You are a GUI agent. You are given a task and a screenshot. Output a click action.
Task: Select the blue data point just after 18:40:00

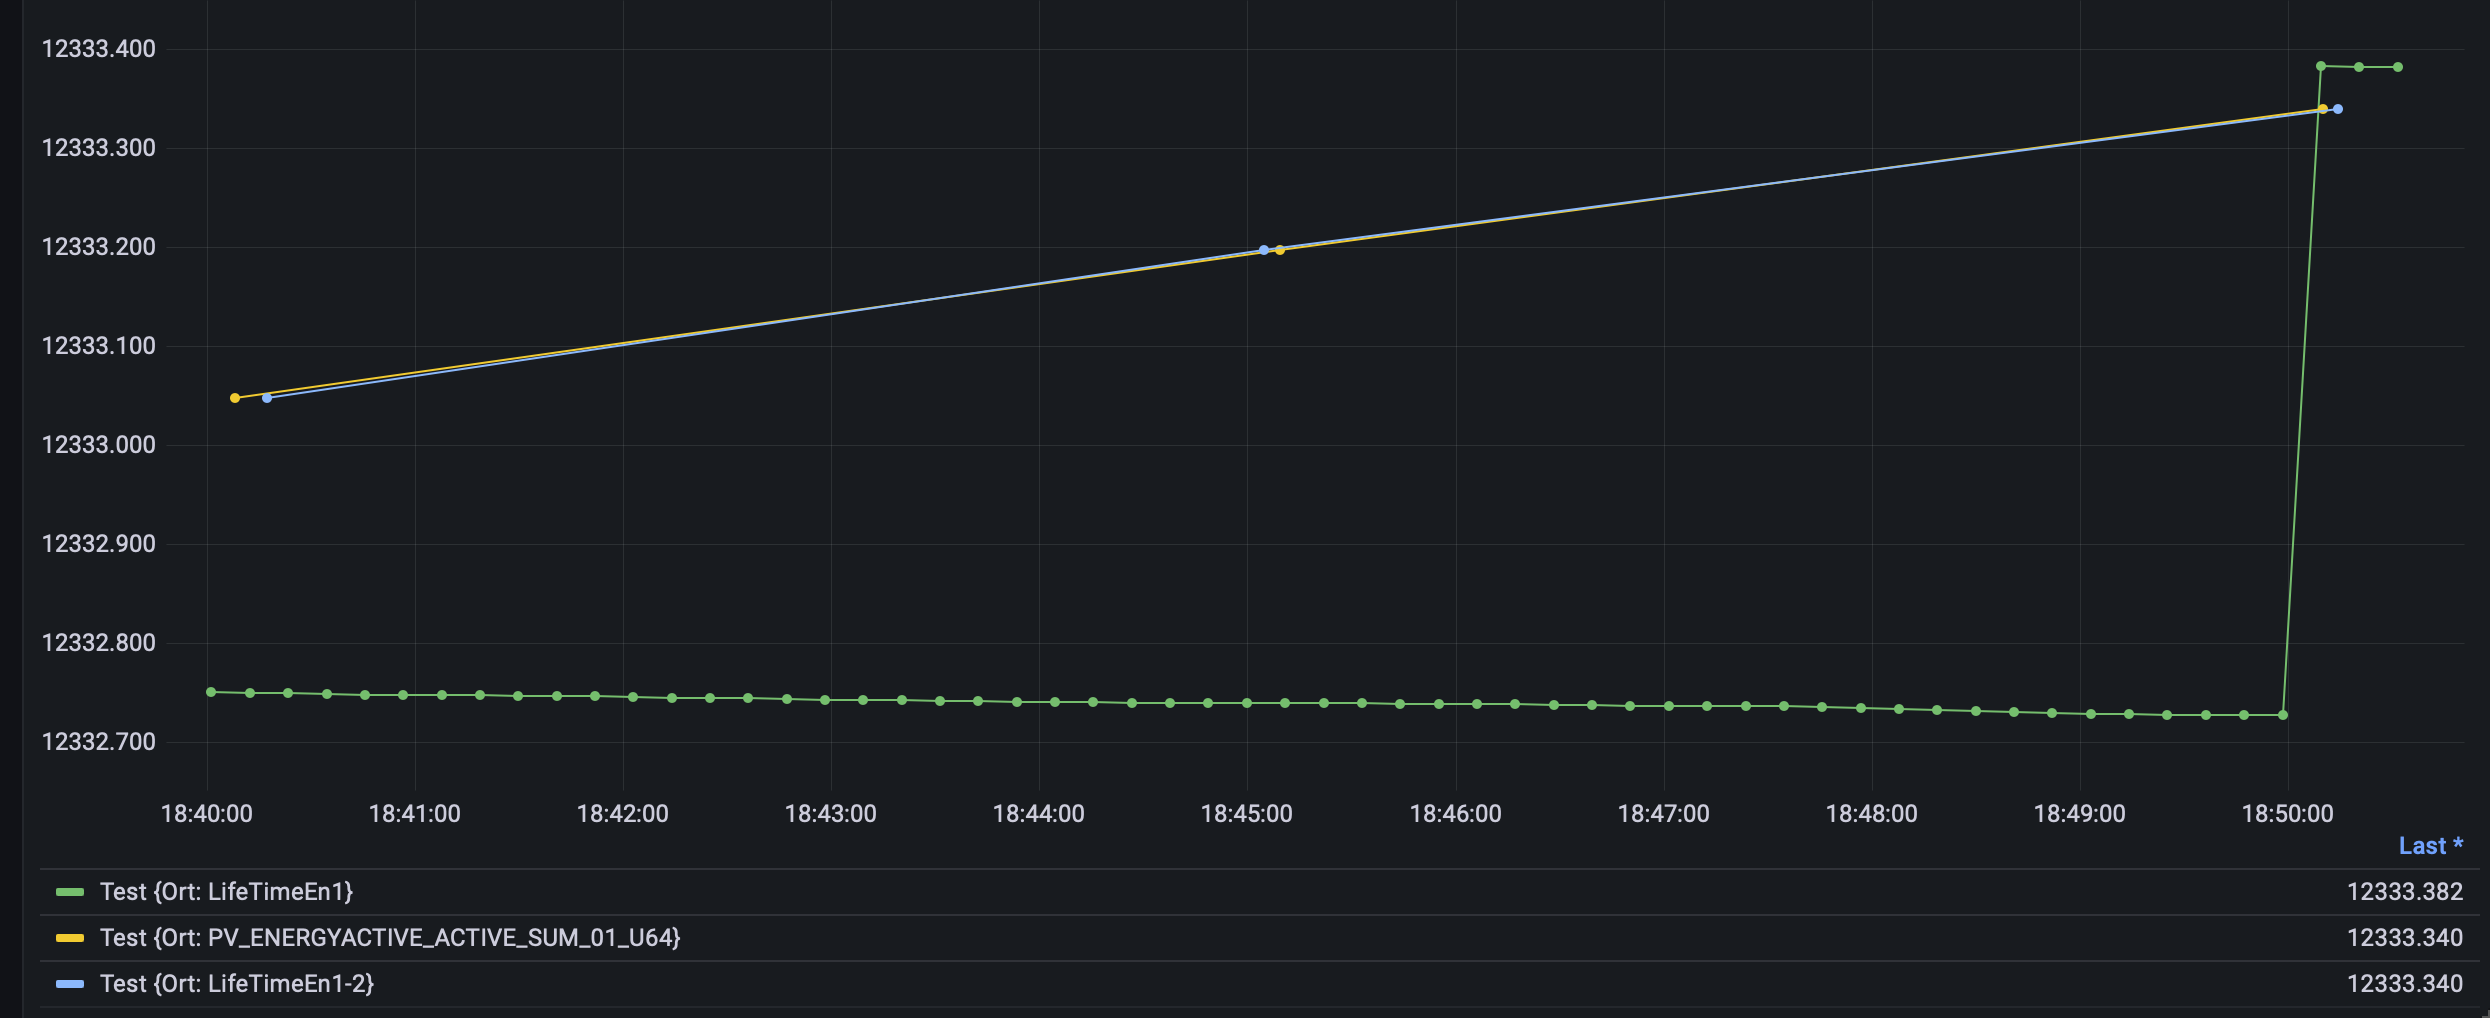coord(267,398)
